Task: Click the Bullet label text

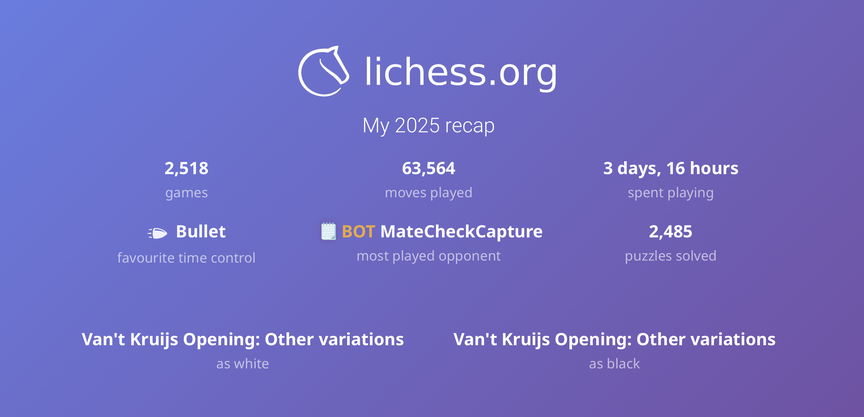Action: click(200, 232)
